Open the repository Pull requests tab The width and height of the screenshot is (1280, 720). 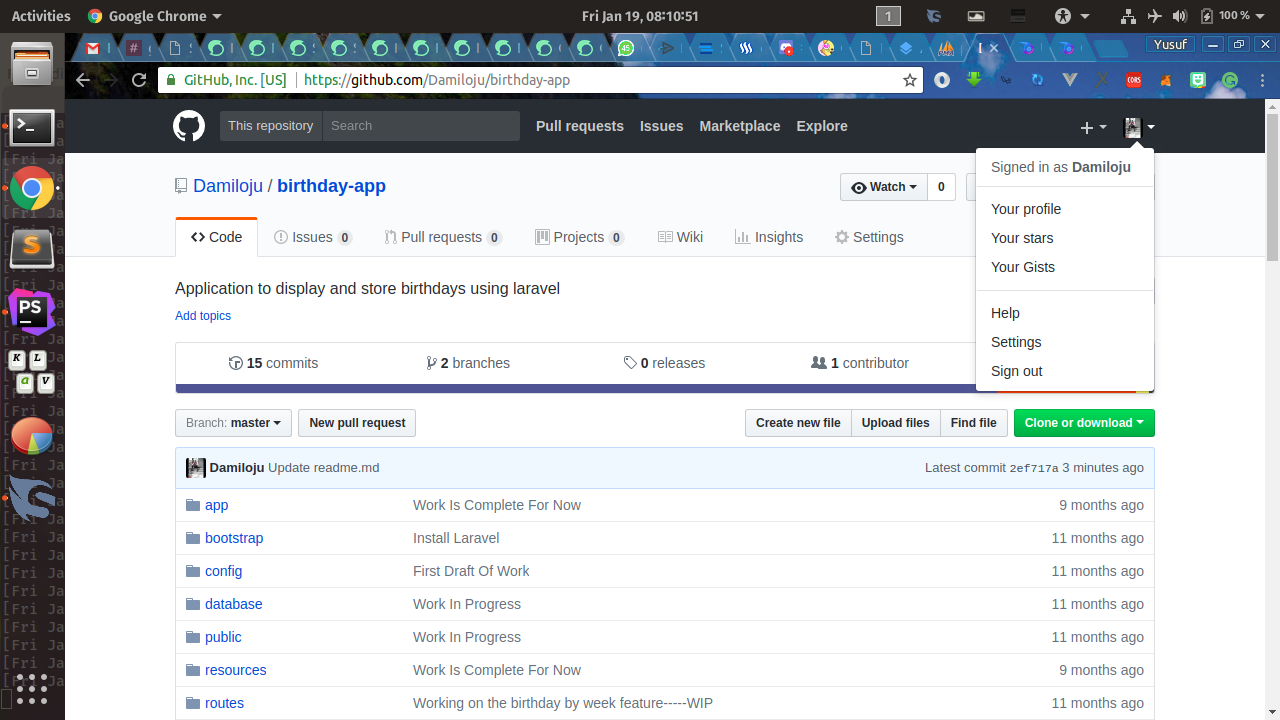click(x=443, y=237)
